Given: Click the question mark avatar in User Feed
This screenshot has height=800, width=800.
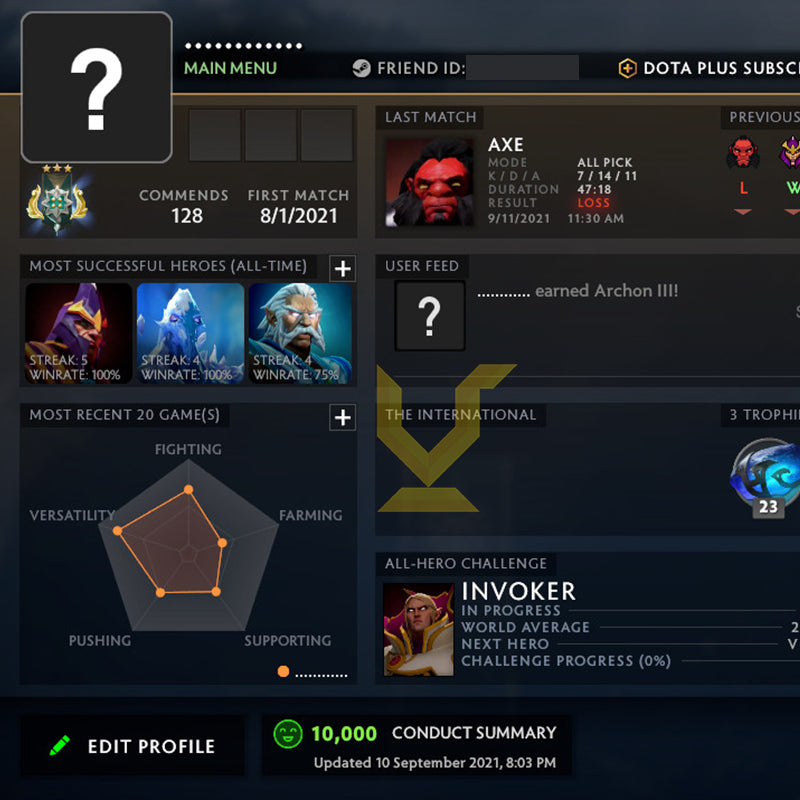Looking at the screenshot, I should coord(430,316).
